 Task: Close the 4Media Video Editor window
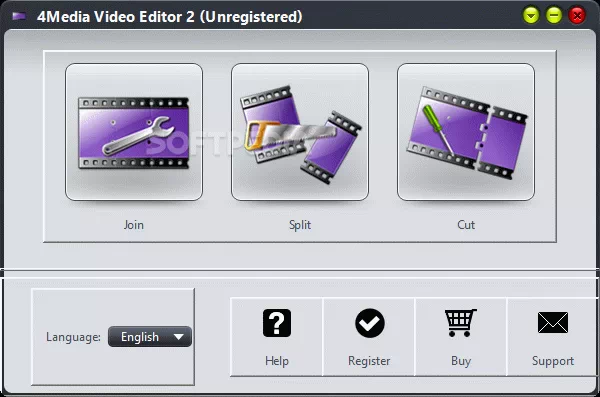tap(577, 16)
